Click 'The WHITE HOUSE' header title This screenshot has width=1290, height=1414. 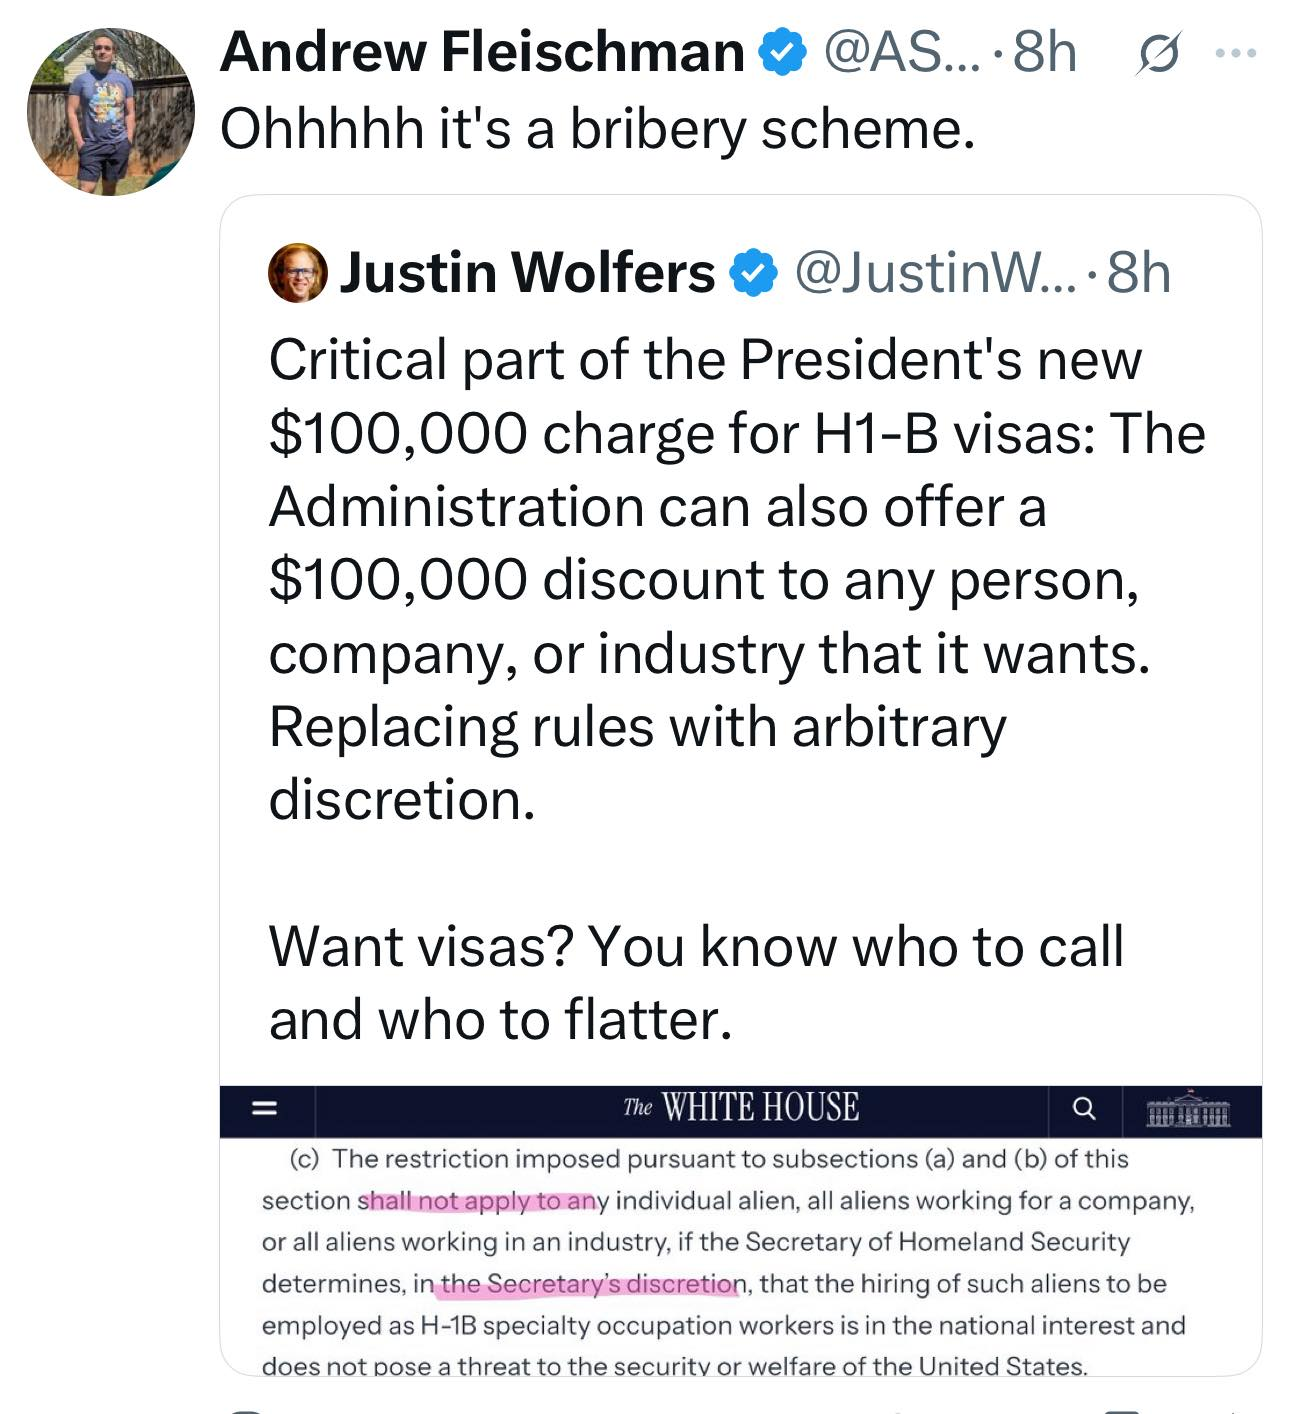[740, 1108]
